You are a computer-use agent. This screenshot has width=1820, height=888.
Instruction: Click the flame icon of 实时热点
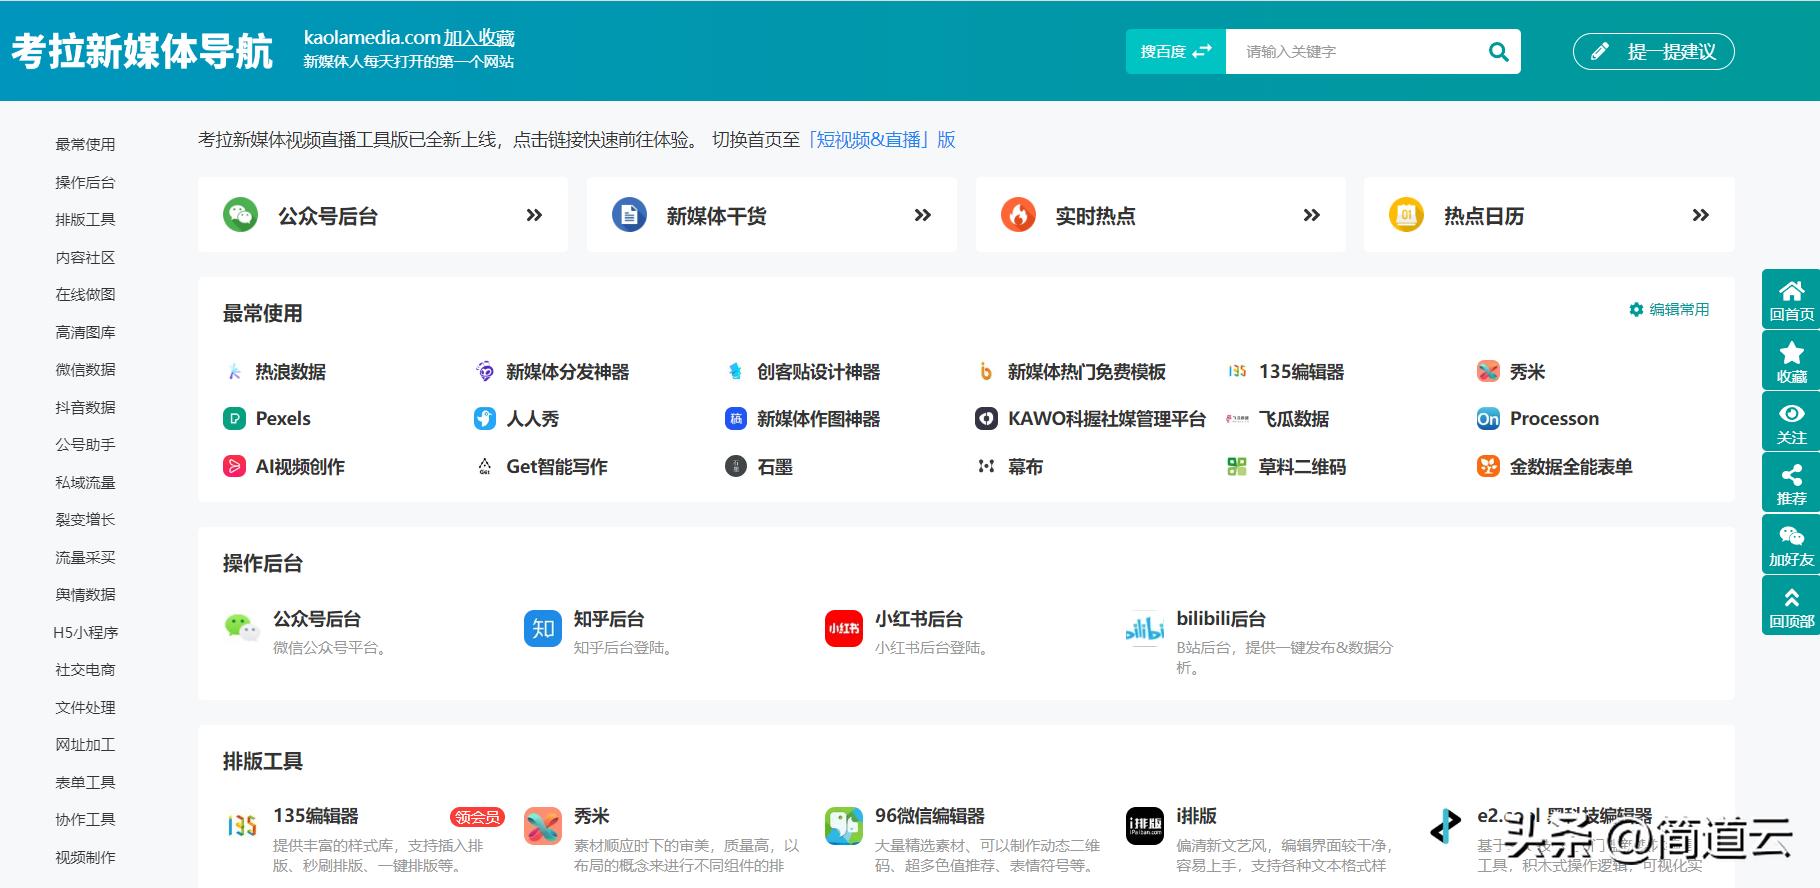pyautogui.click(x=1018, y=215)
